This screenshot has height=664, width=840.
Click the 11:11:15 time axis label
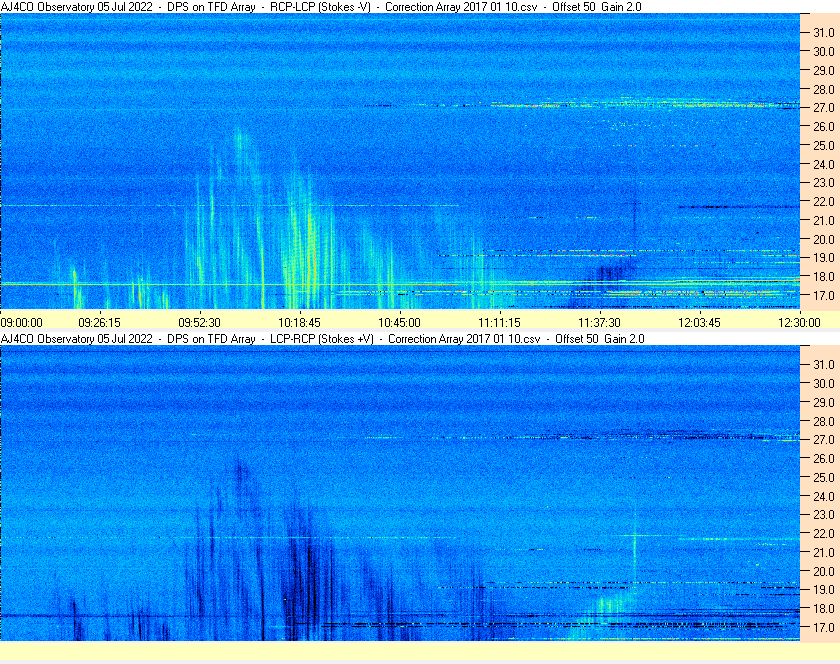499,323
